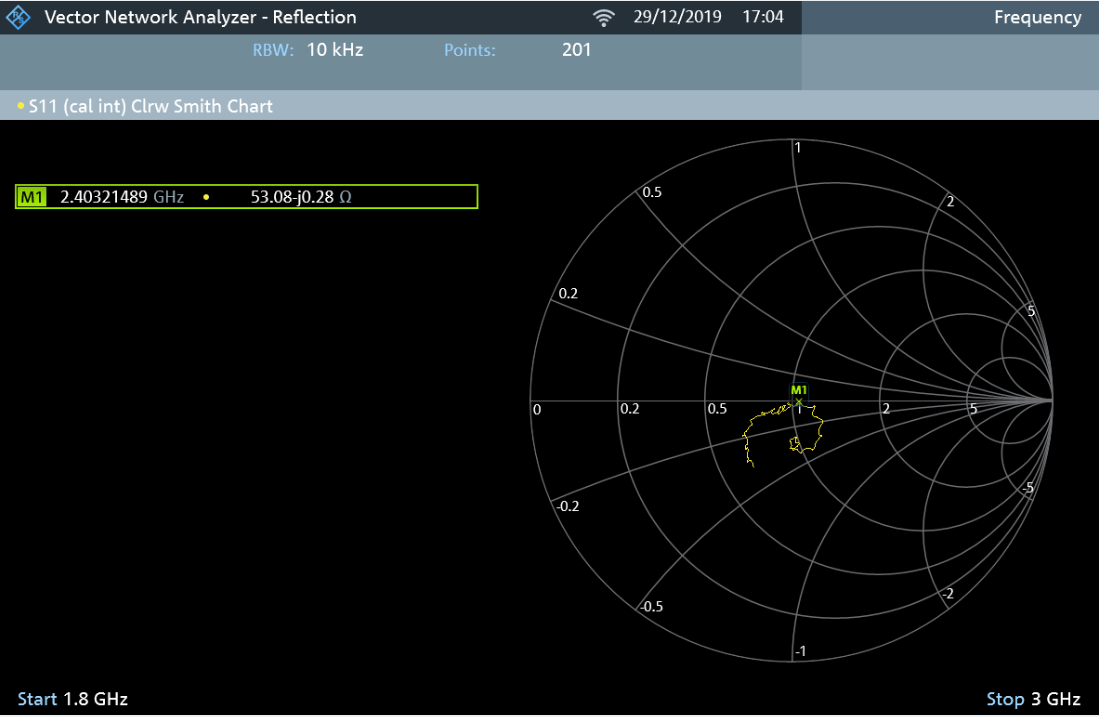This screenshot has width=1099, height=717.
Task: Select the Points value 201
Action: pyautogui.click(x=576, y=50)
